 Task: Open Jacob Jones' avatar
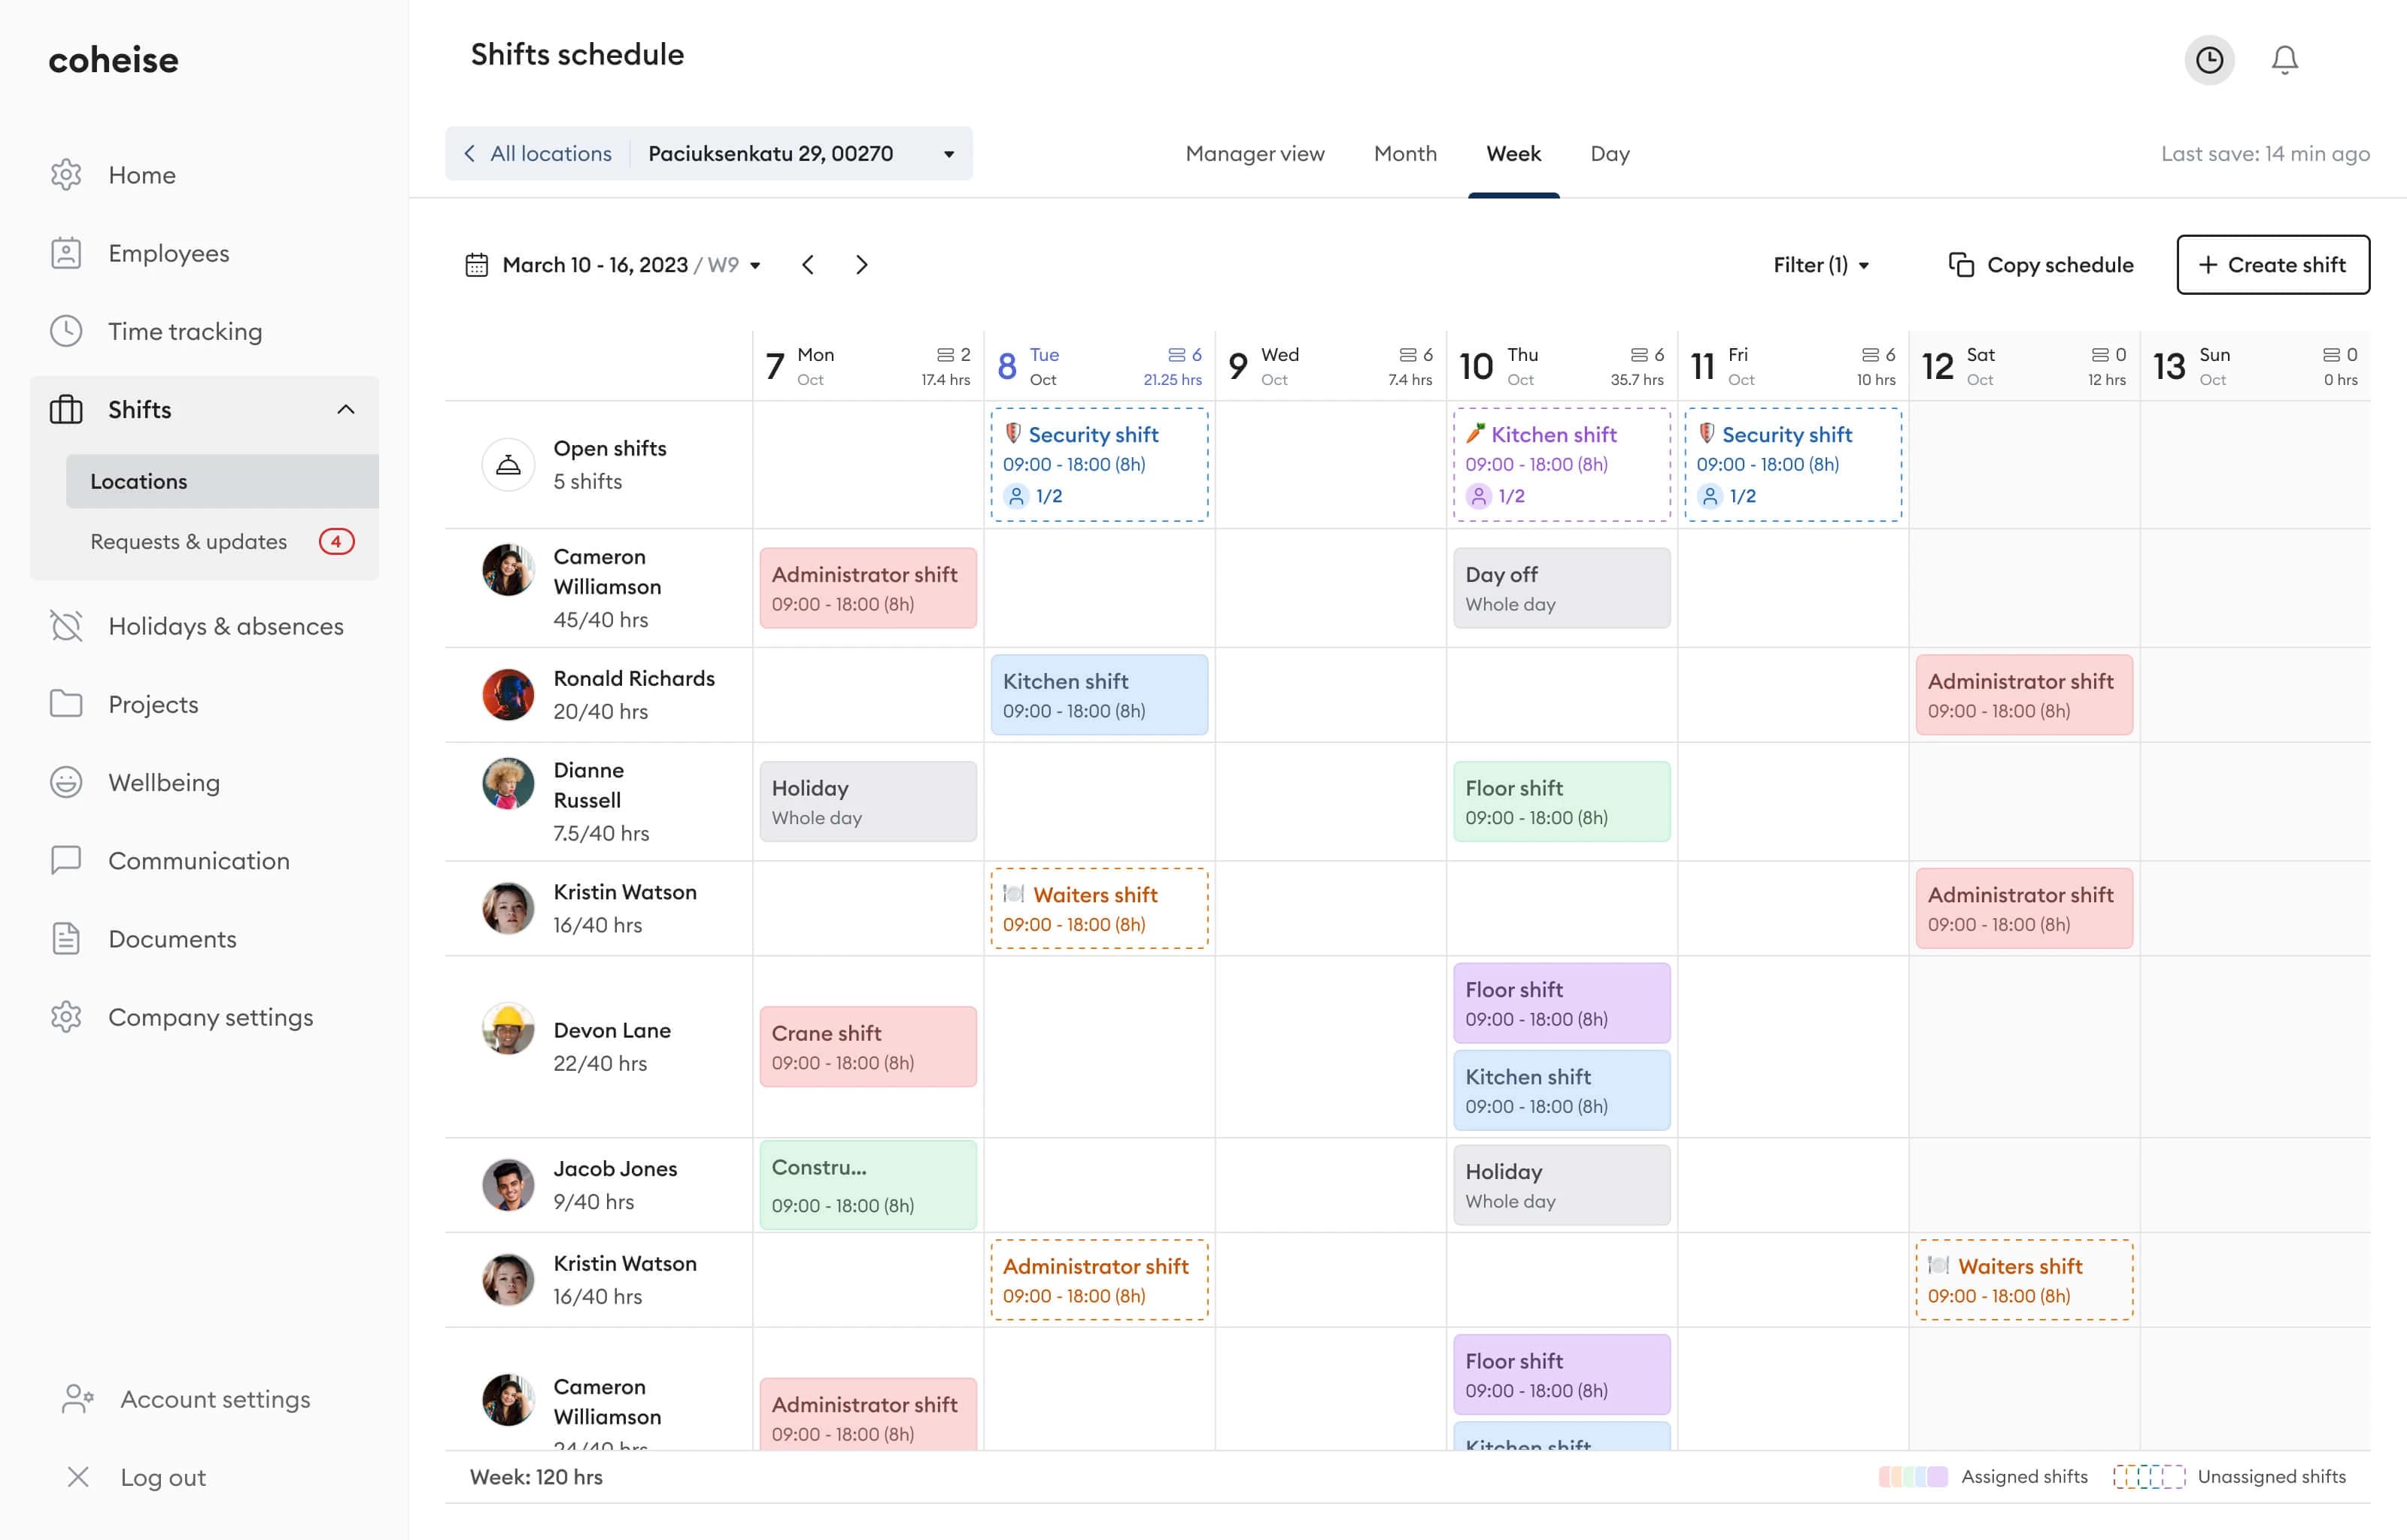[x=508, y=1185]
